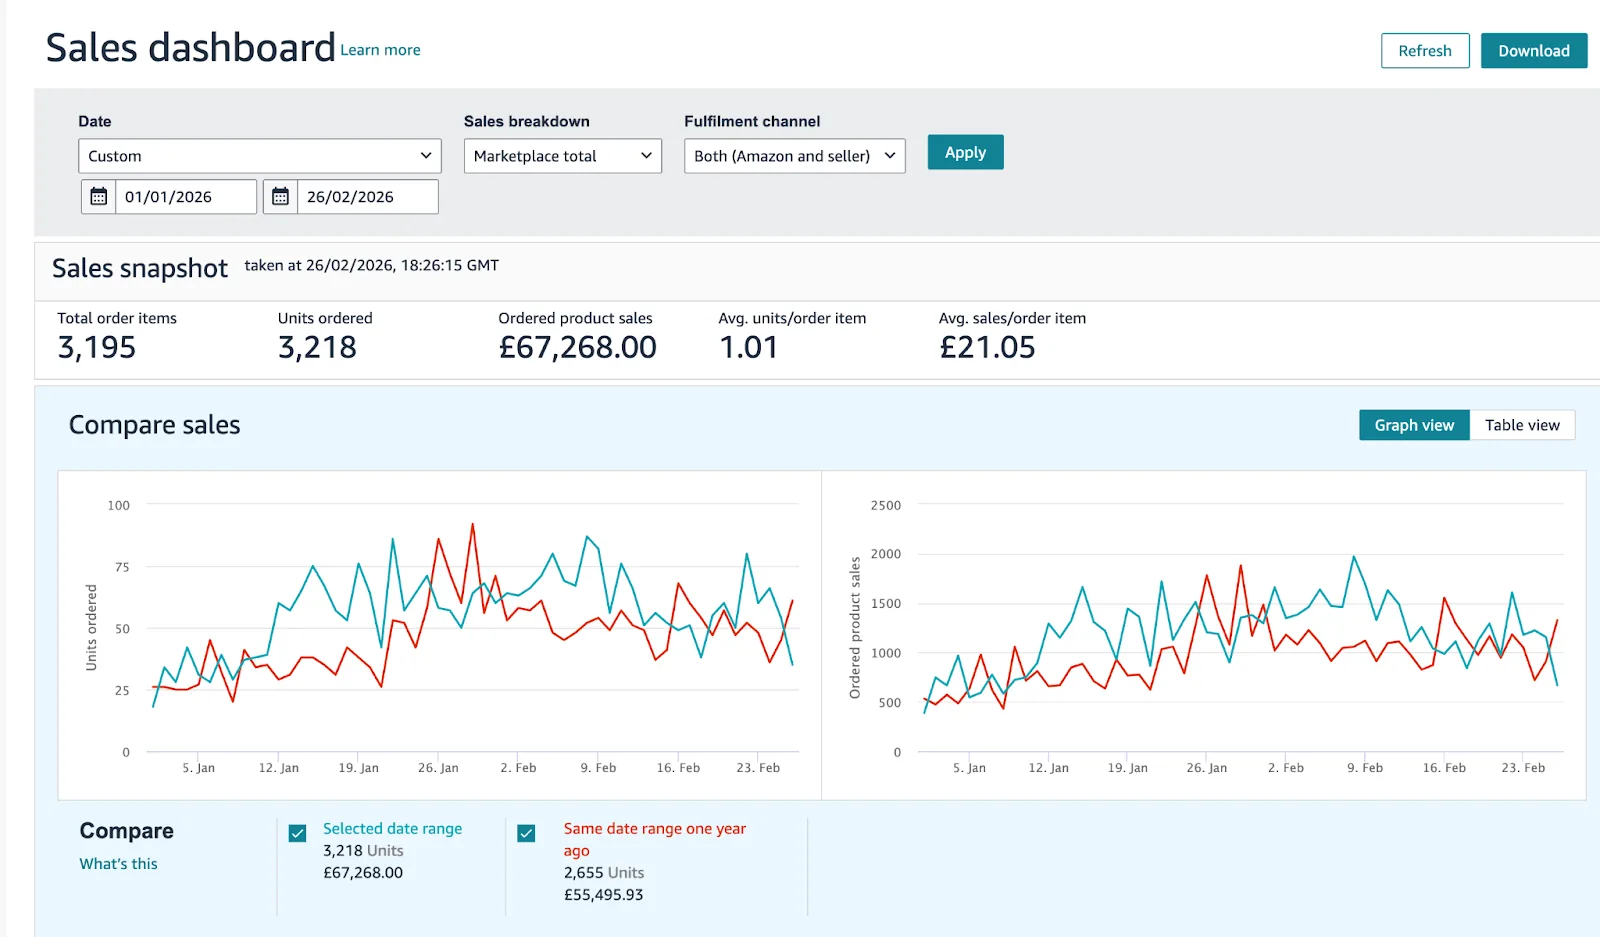Click the 26. Jan label on sales chart

pos(1206,768)
